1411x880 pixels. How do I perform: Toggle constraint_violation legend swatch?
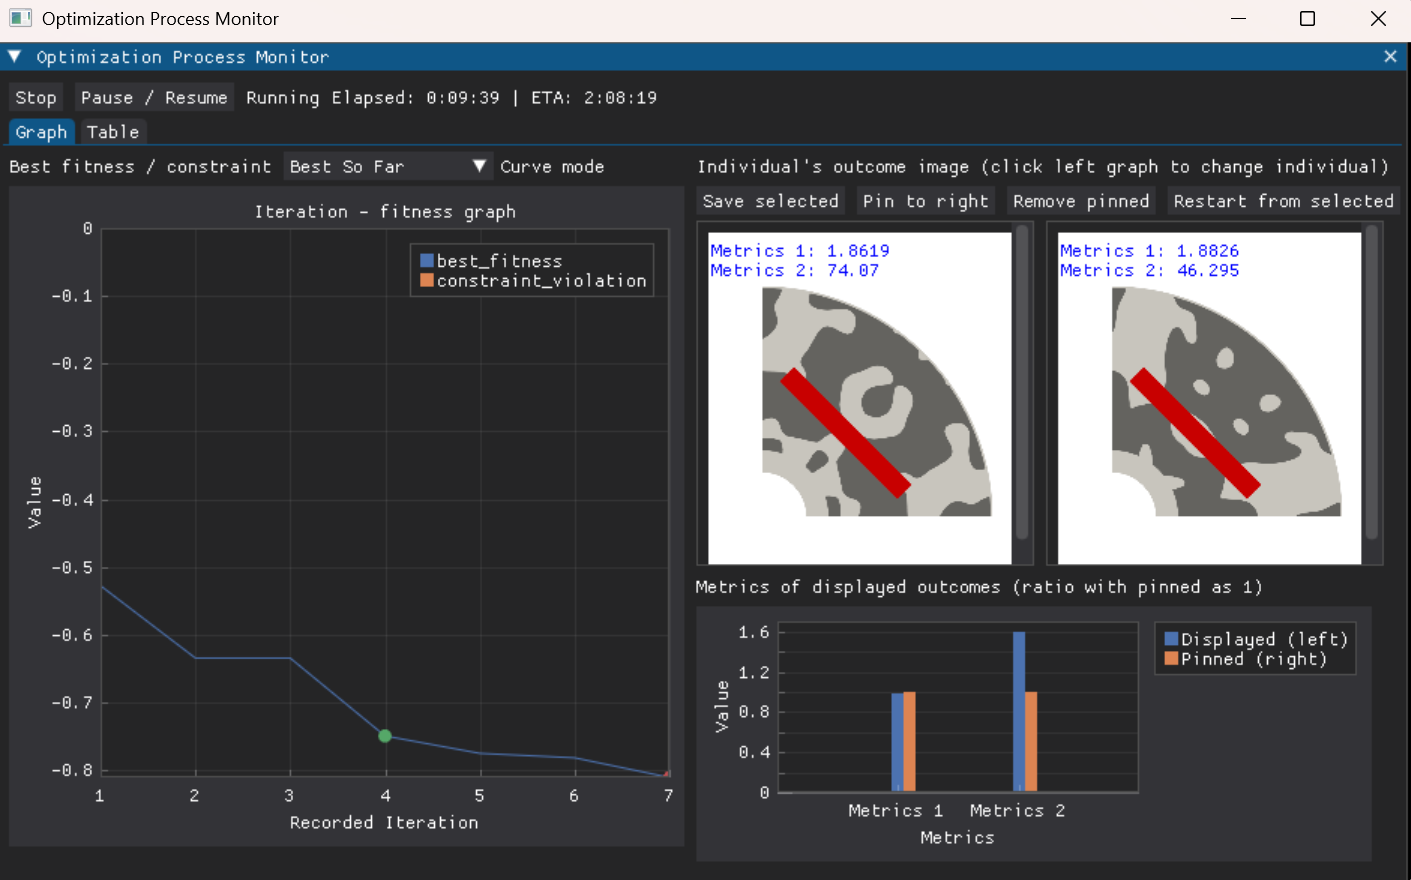point(427,281)
